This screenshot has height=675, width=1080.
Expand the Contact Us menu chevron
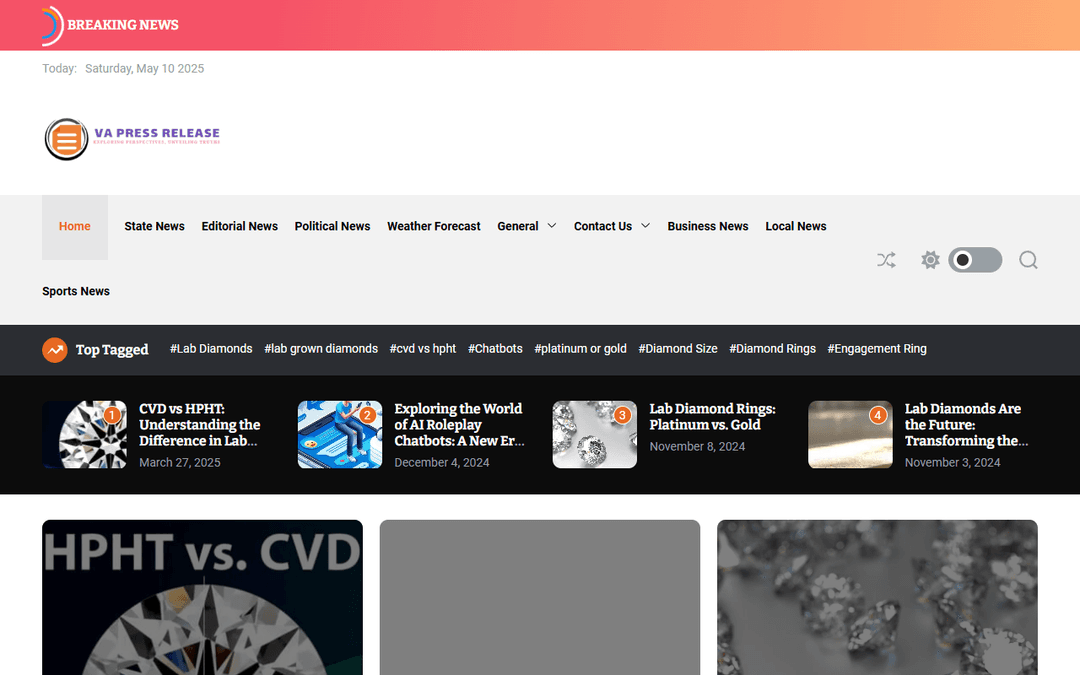pos(645,225)
